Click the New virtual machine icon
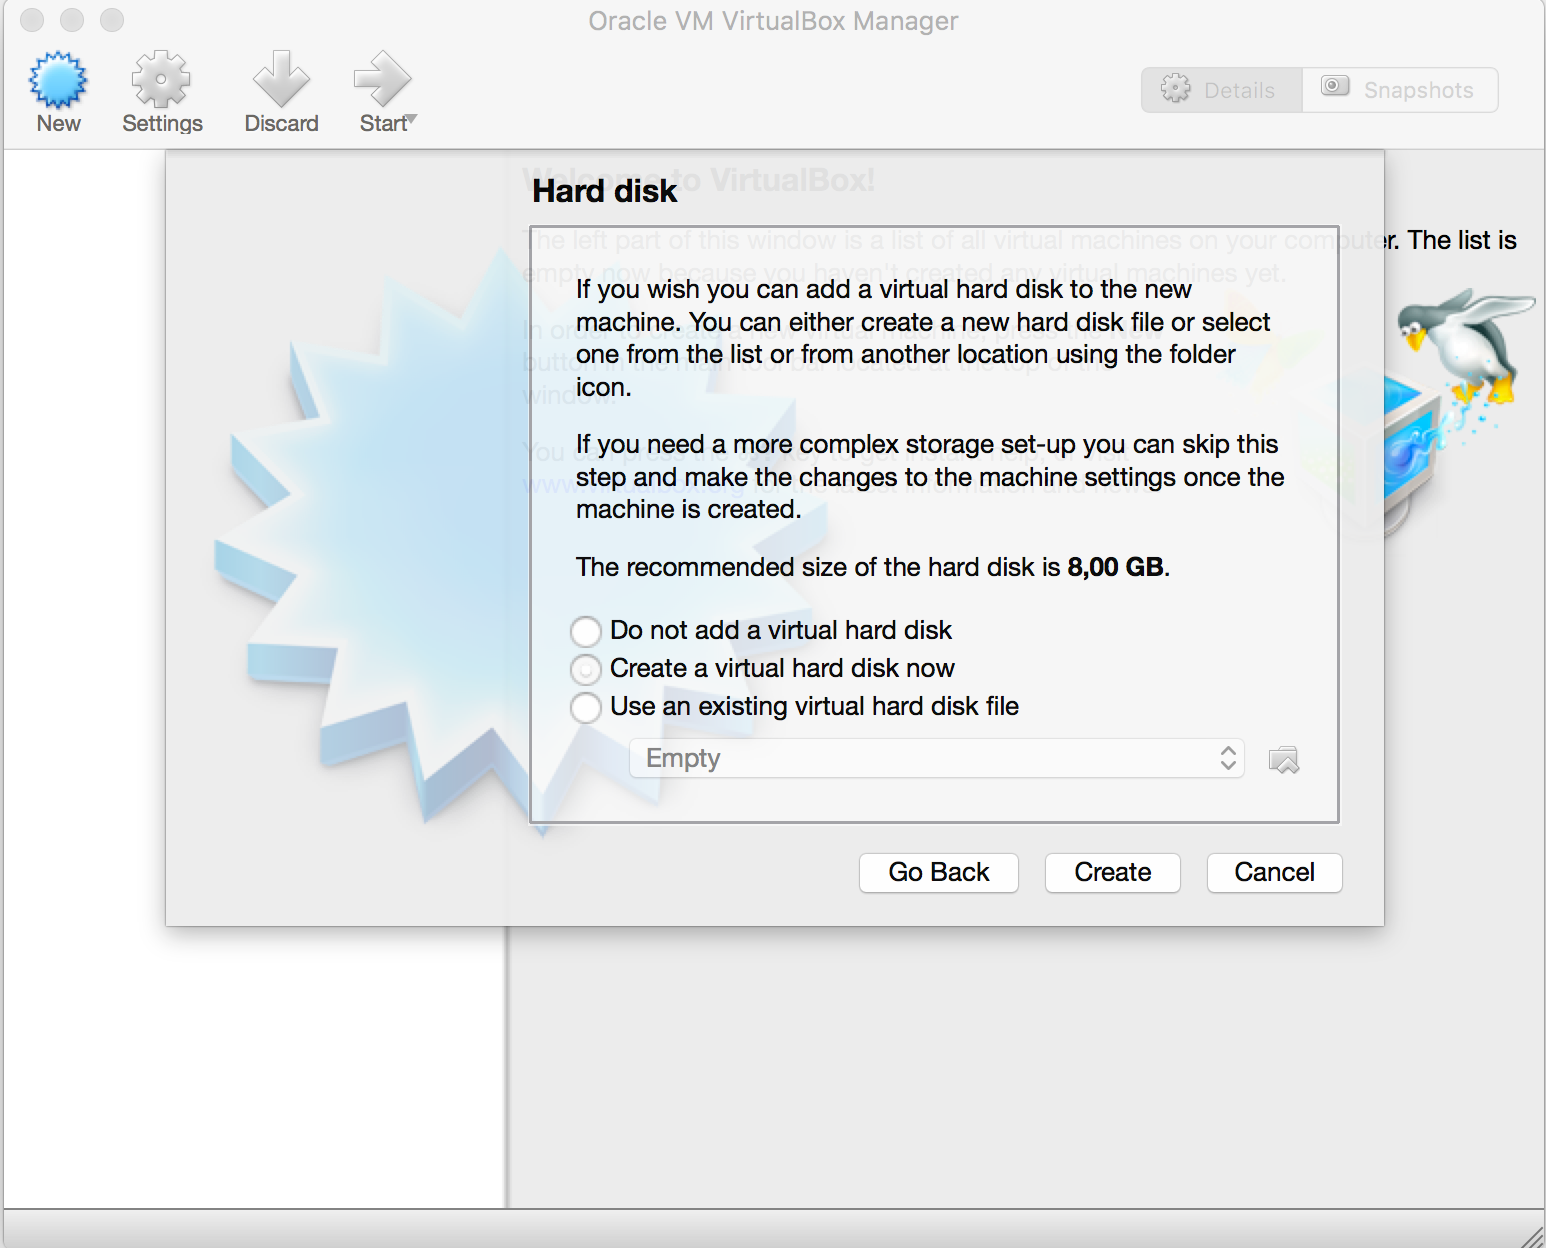 pos(58,80)
